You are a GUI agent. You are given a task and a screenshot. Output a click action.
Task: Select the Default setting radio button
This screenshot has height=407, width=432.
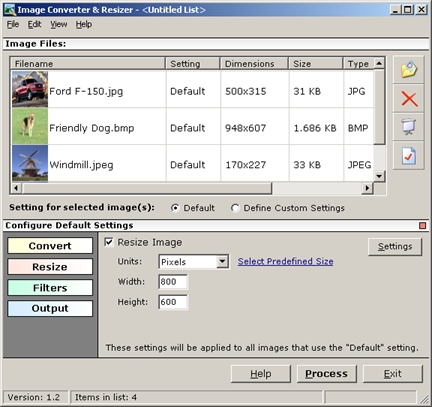[x=175, y=208]
